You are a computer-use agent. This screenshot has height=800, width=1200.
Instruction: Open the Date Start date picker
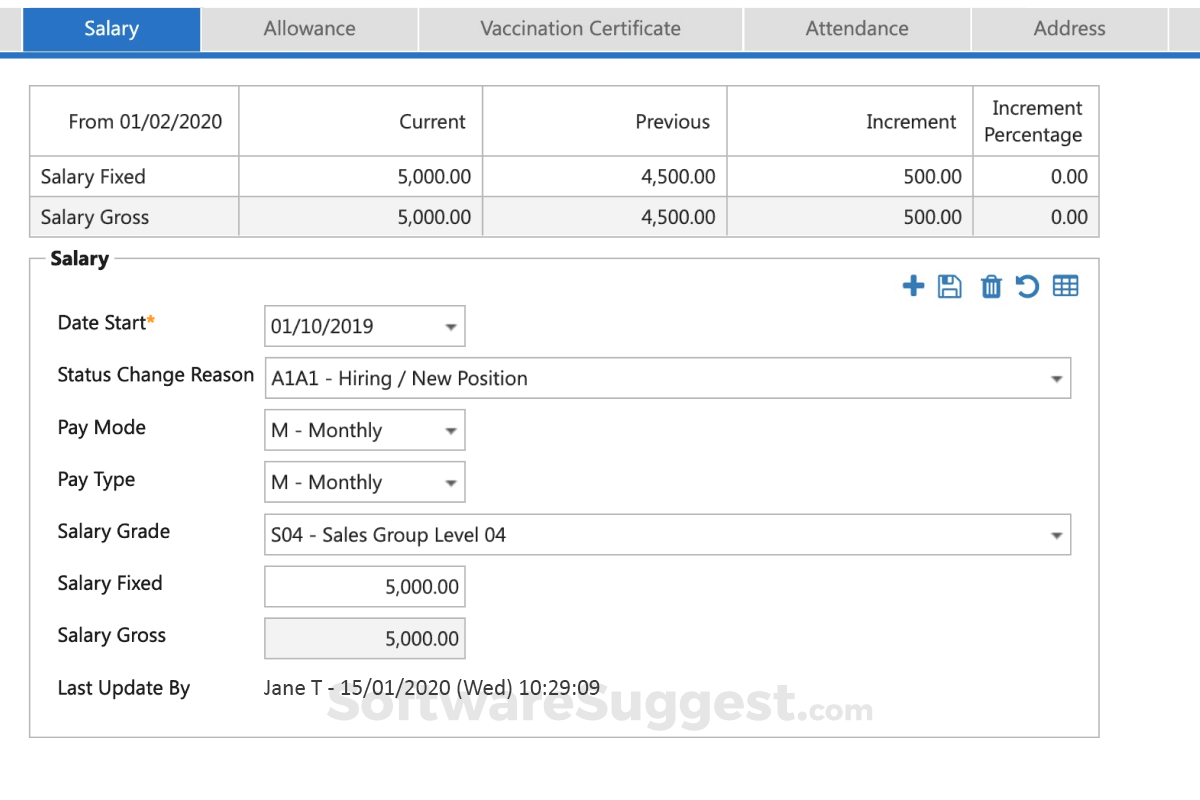[445, 326]
